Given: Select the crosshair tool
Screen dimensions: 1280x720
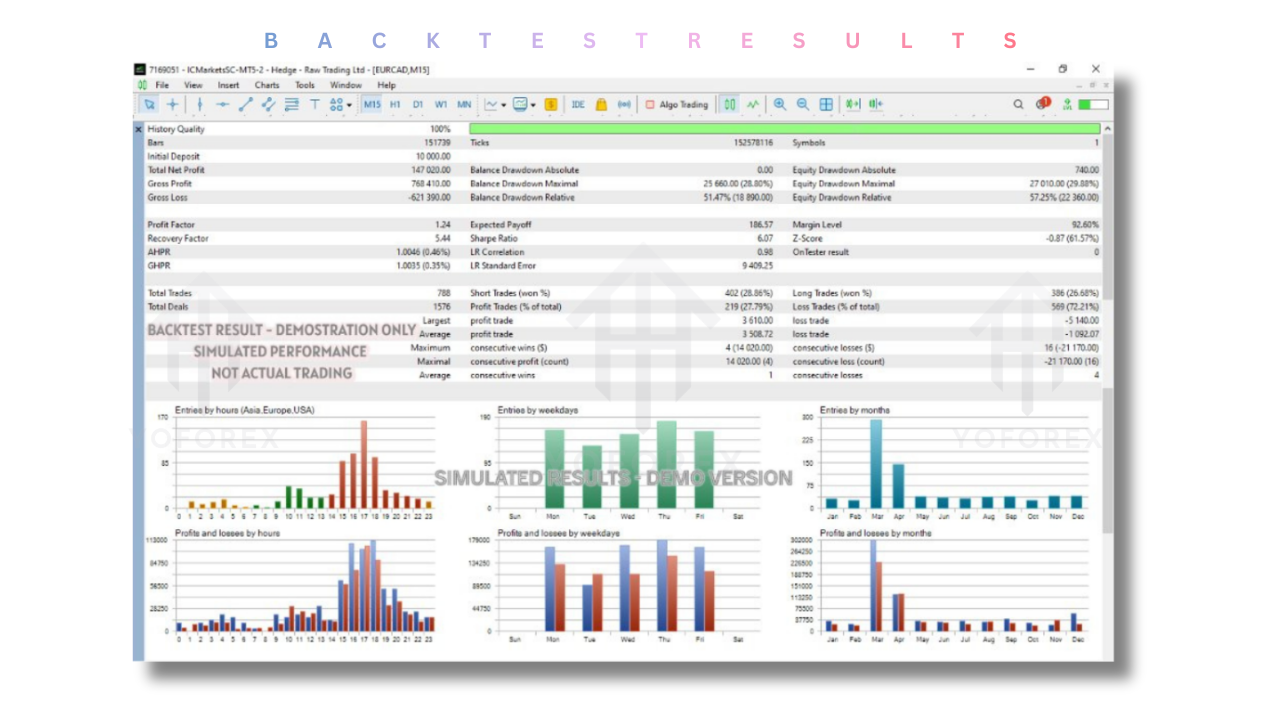Looking at the screenshot, I should 173,104.
